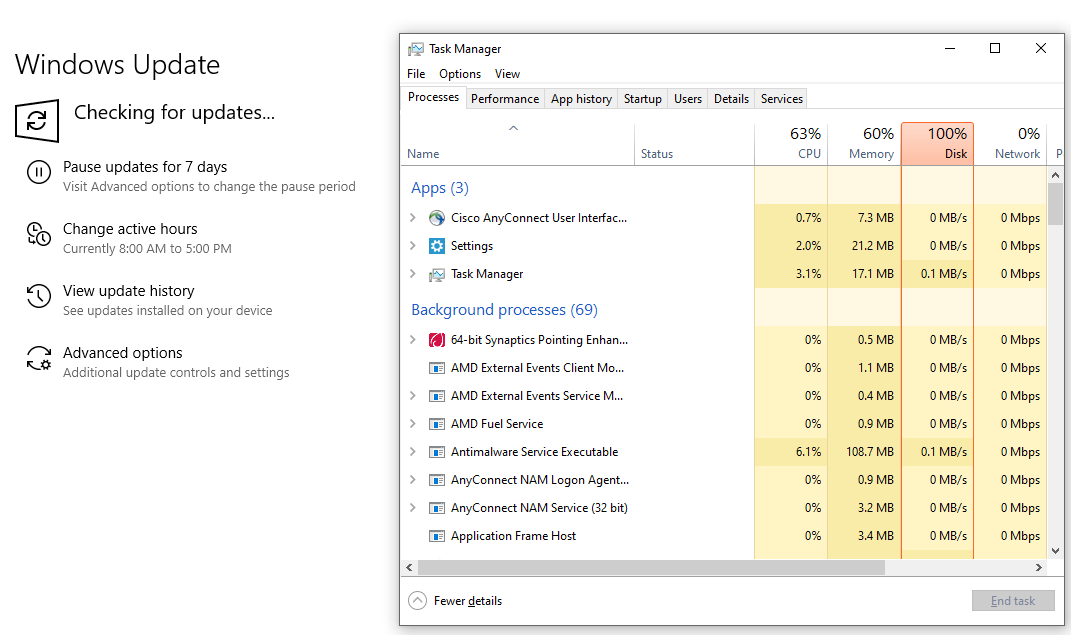The height and width of the screenshot is (635, 1071).
Task: Click the Windows Update refresh icon
Action: 37,121
